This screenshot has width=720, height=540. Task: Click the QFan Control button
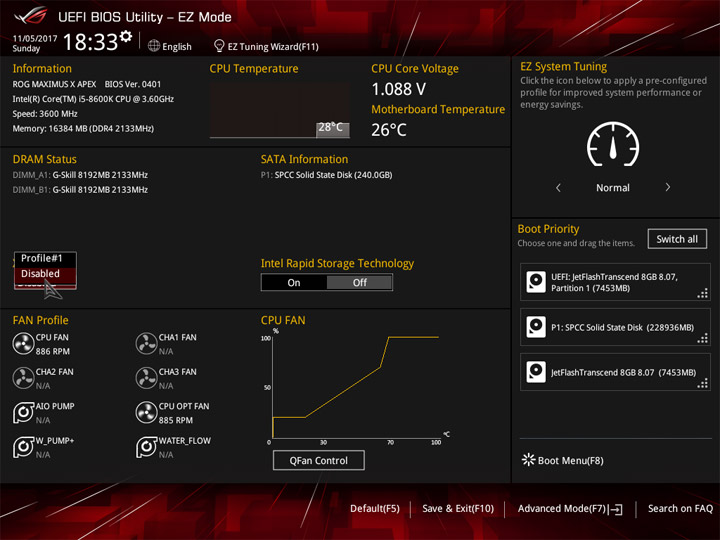(319, 460)
